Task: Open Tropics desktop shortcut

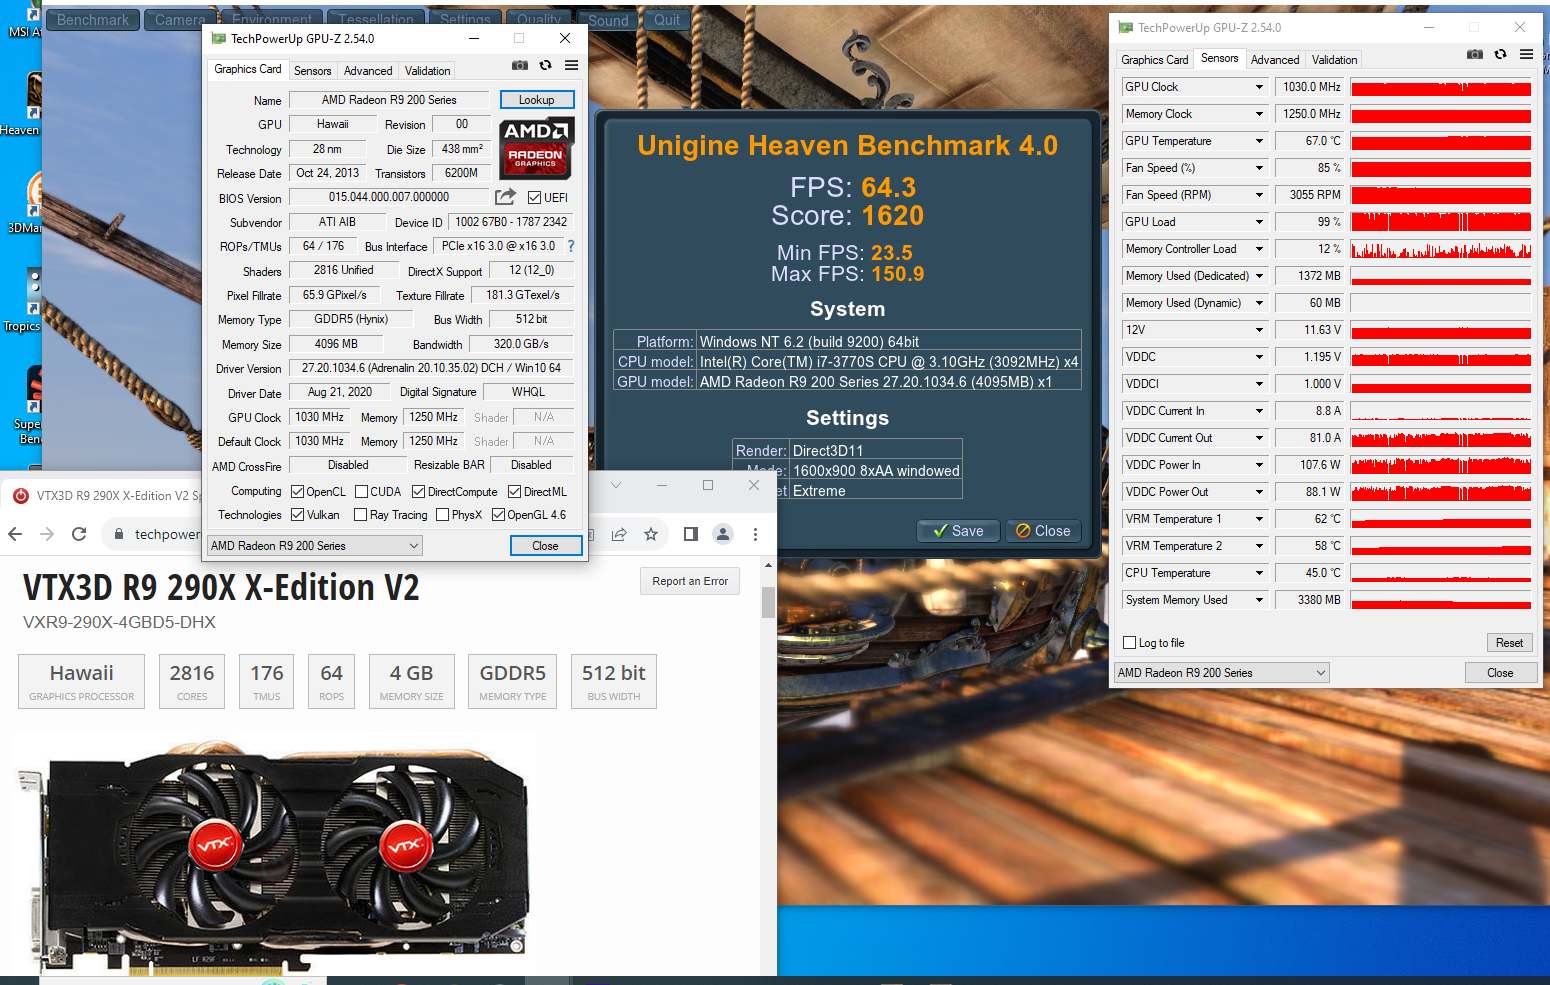Action: [x=22, y=300]
